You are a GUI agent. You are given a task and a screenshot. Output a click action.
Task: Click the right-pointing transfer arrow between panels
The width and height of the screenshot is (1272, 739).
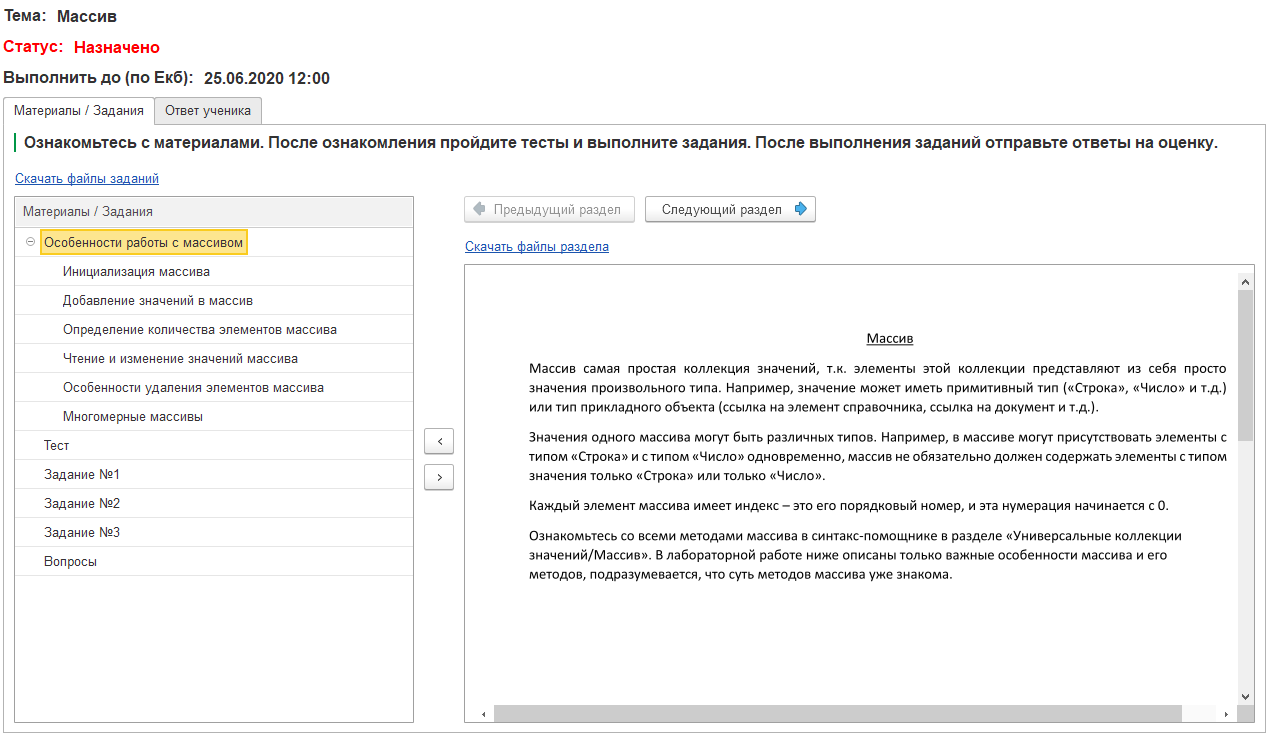pyautogui.click(x=438, y=477)
